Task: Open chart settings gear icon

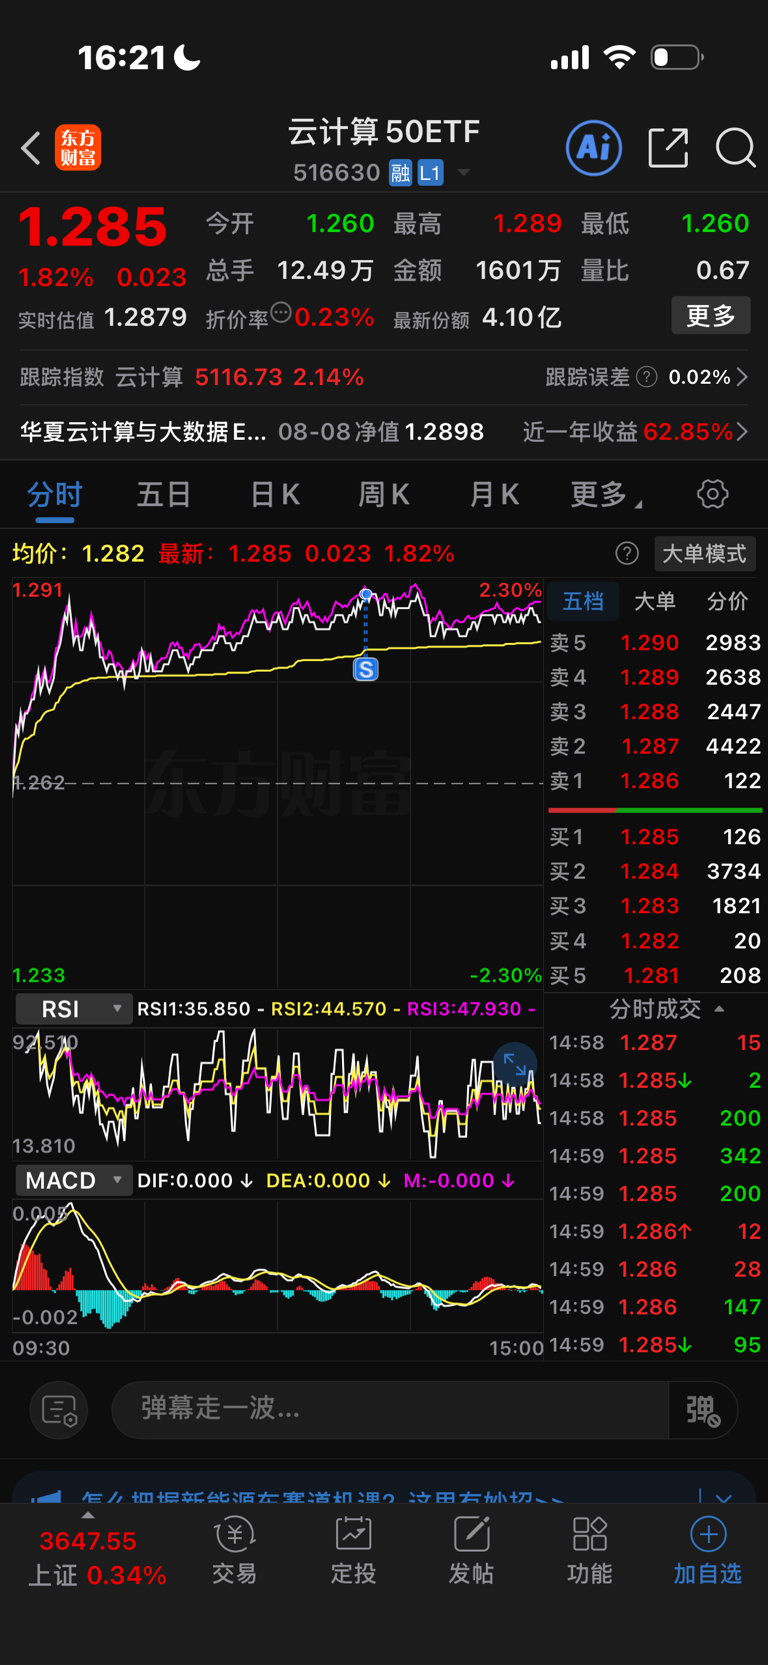Action: pos(712,494)
